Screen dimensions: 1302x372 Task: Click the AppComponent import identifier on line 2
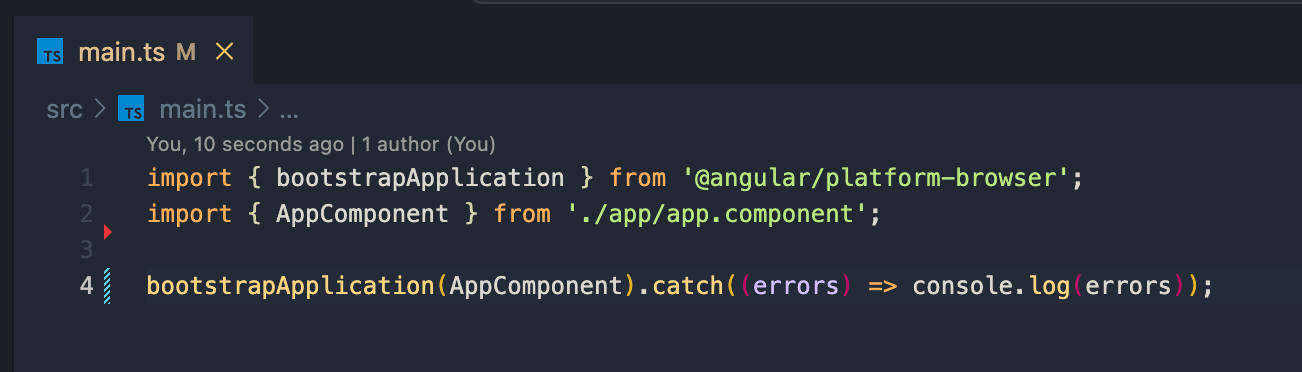pos(362,213)
